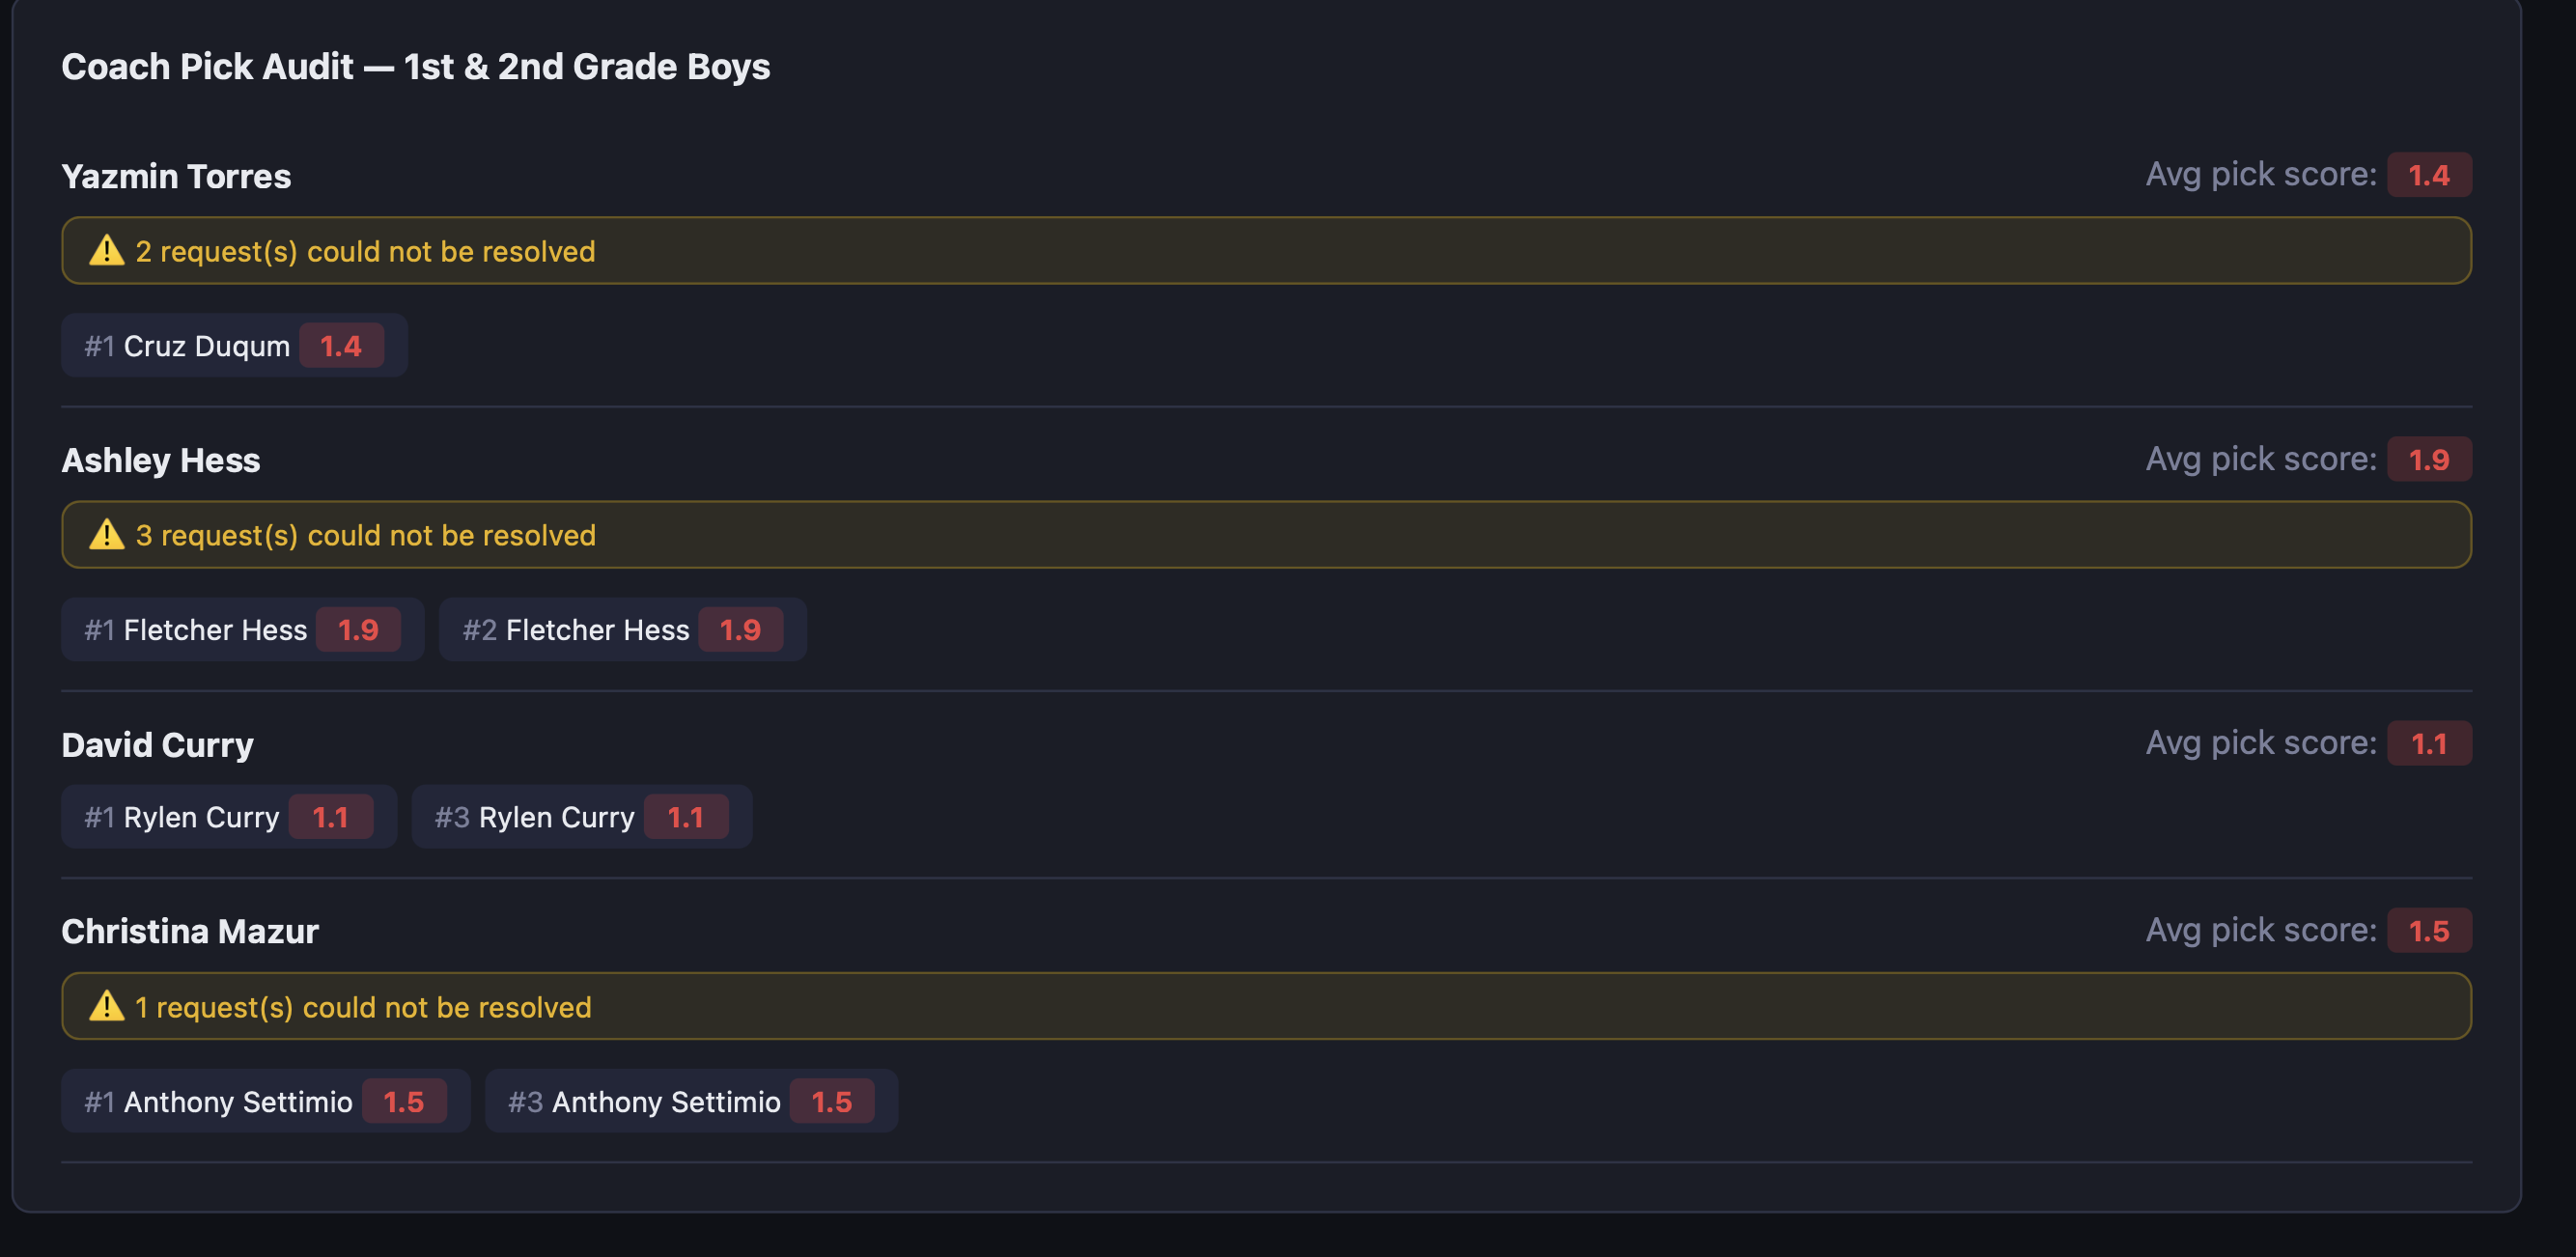Click '3 request(s) could not be resolved' banner
2576x1257 pixels.
coord(1266,535)
